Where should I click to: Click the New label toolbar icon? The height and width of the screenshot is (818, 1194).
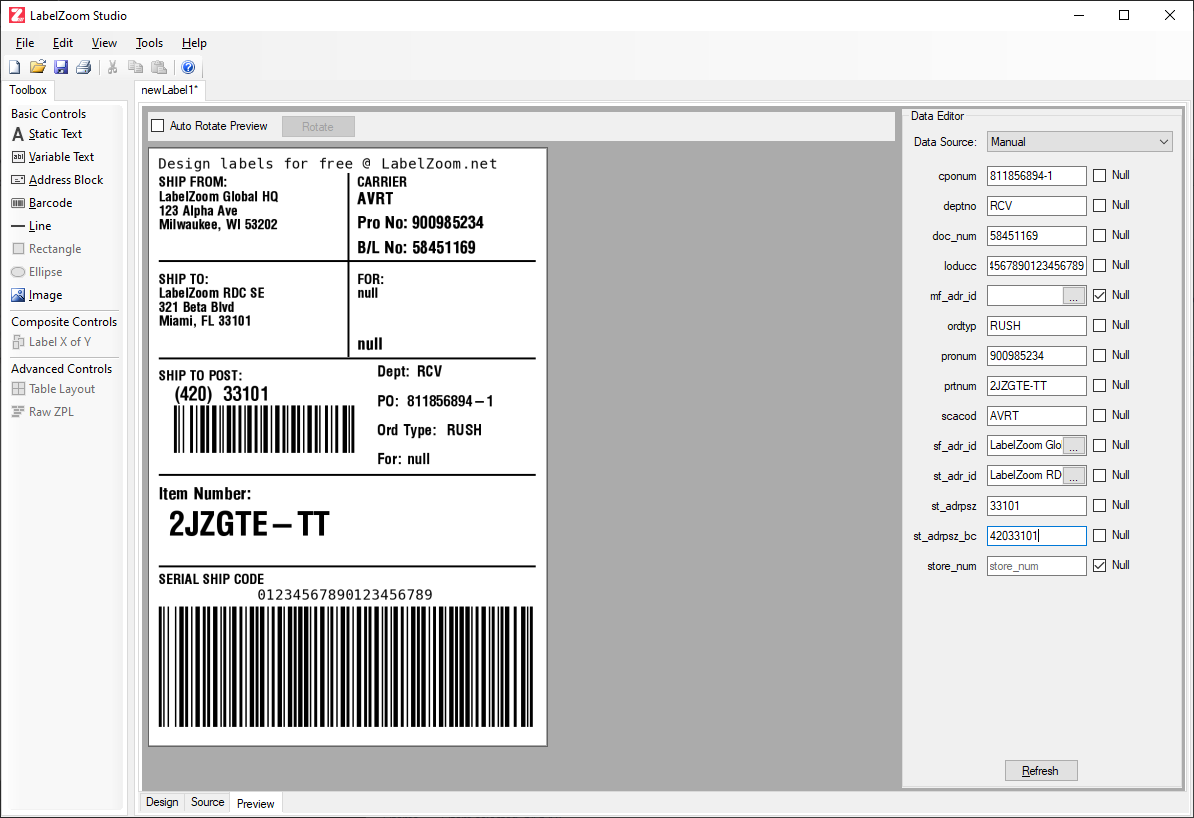[x=14, y=67]
